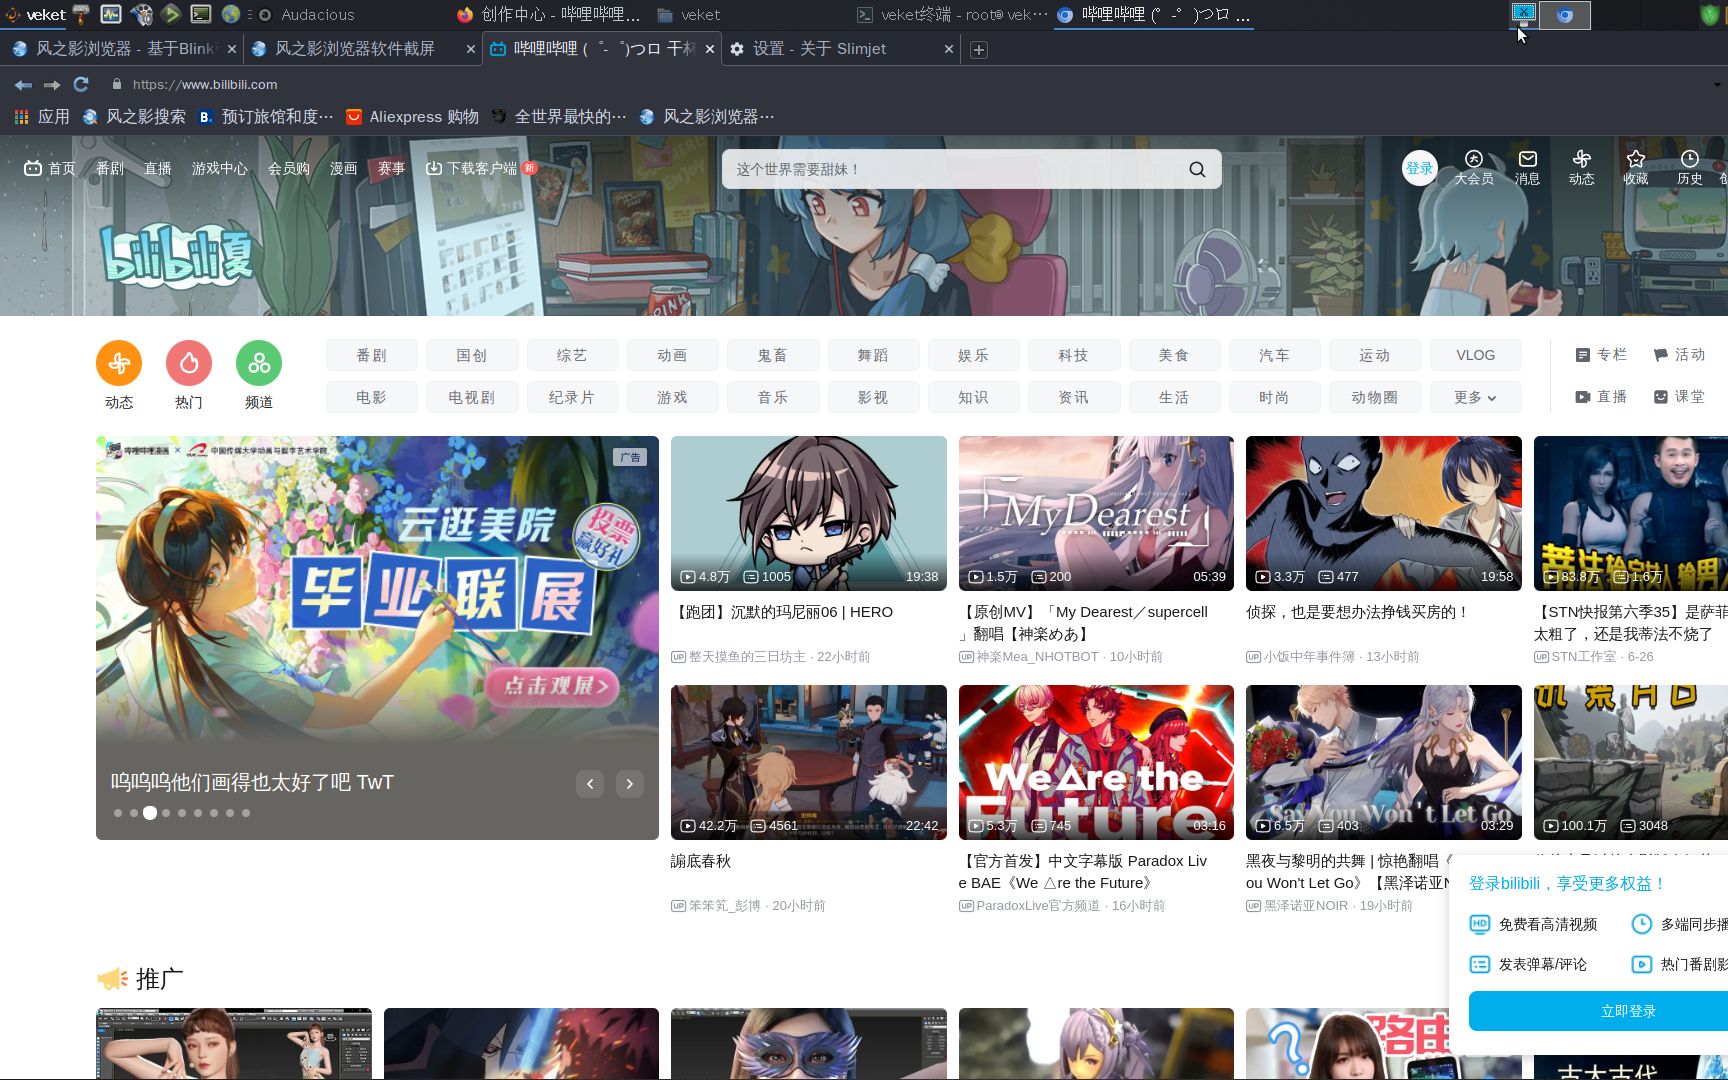The height and width of the screenshot is (1080, 1728).
Task: Click the 立即登录 button
Action: coord(1628,1011)
